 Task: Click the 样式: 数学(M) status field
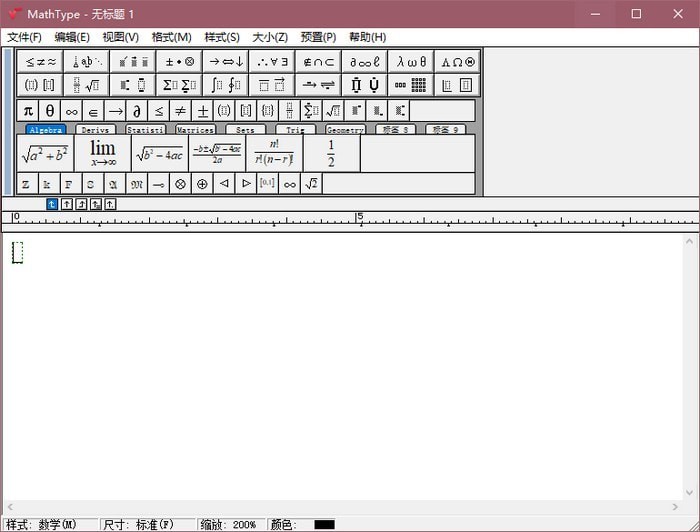coord(50,524)
